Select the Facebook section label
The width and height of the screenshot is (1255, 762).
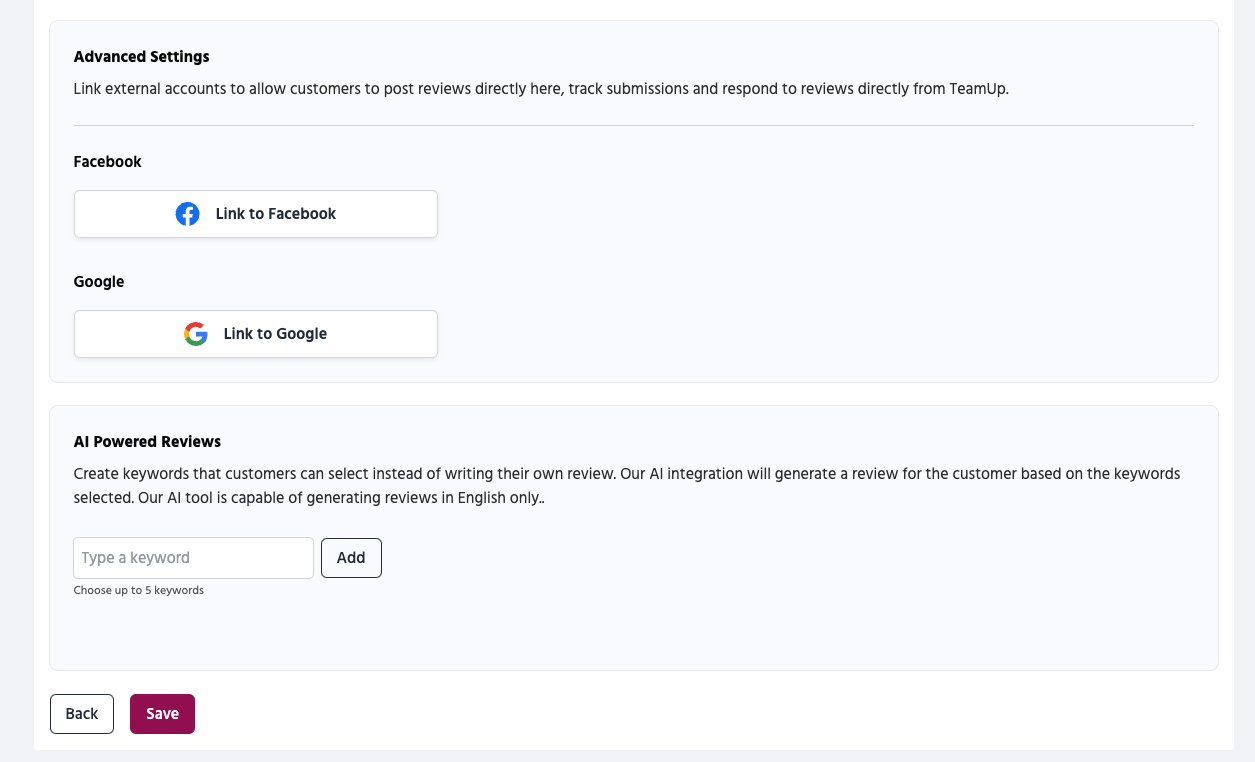pos(107,162)
